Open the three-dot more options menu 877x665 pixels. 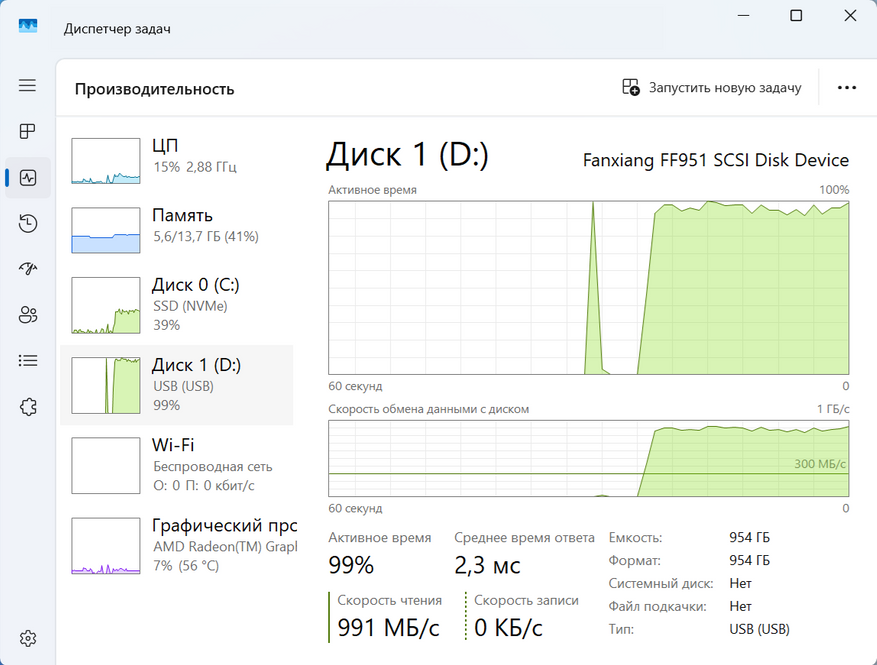(847, 87)
